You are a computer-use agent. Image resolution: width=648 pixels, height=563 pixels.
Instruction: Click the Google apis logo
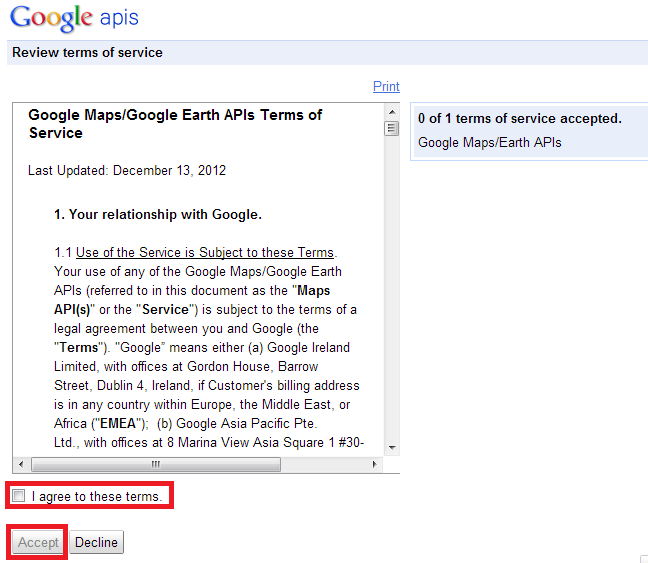pos(74,18)
